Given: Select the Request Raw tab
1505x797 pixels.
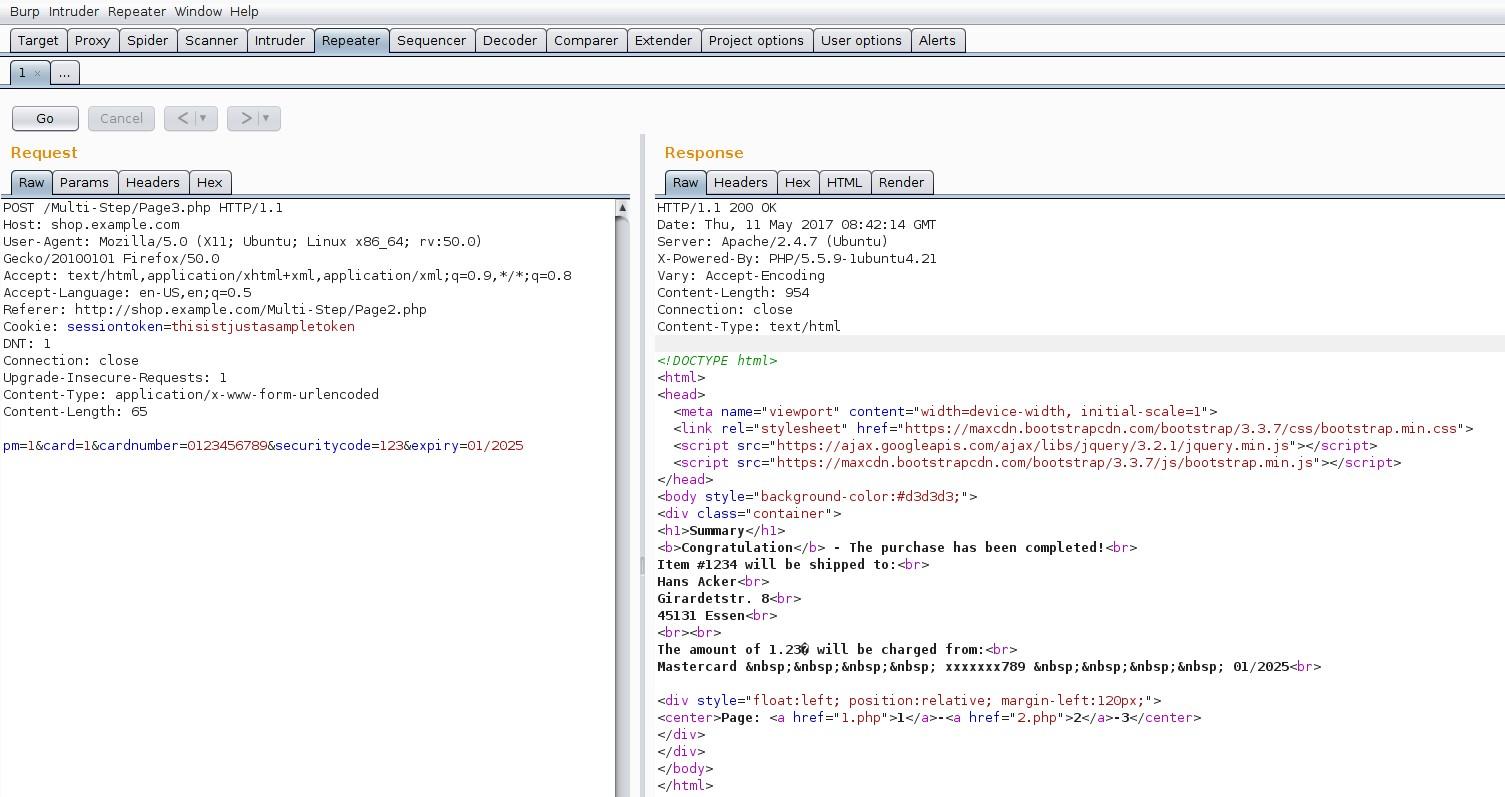Looking at the screenshot, I should 32,182.
